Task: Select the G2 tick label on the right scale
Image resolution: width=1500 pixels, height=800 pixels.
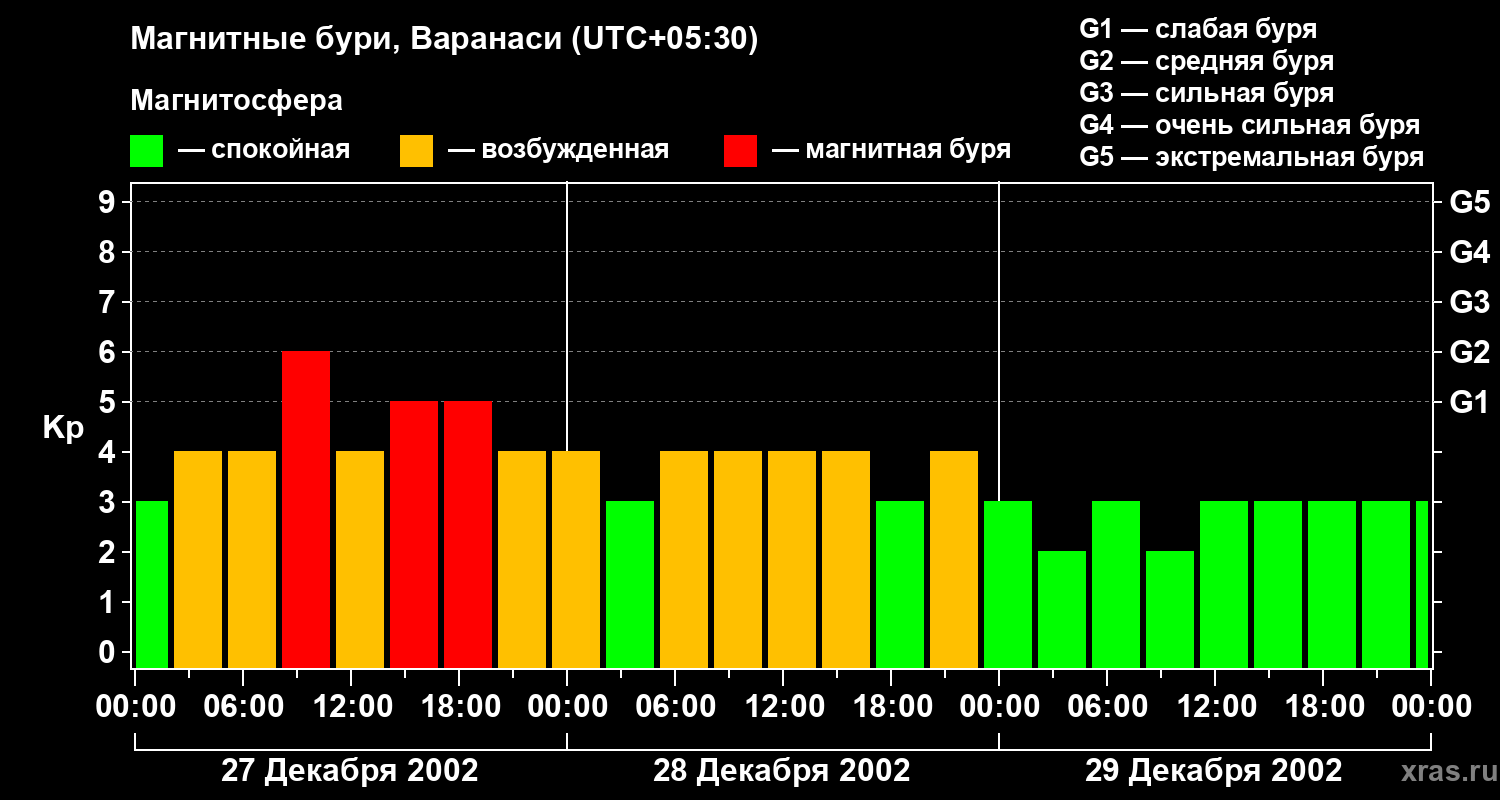Action: tap(1469, 352)
